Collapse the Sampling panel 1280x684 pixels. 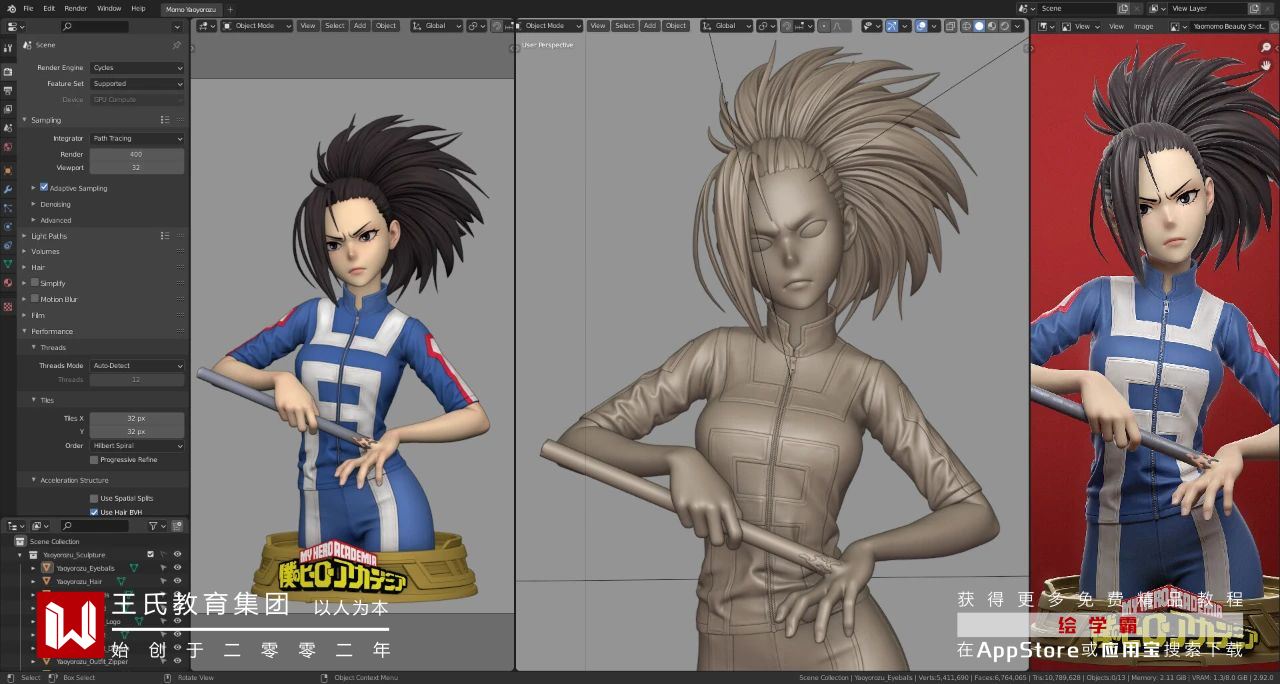[x=25, y=120]
